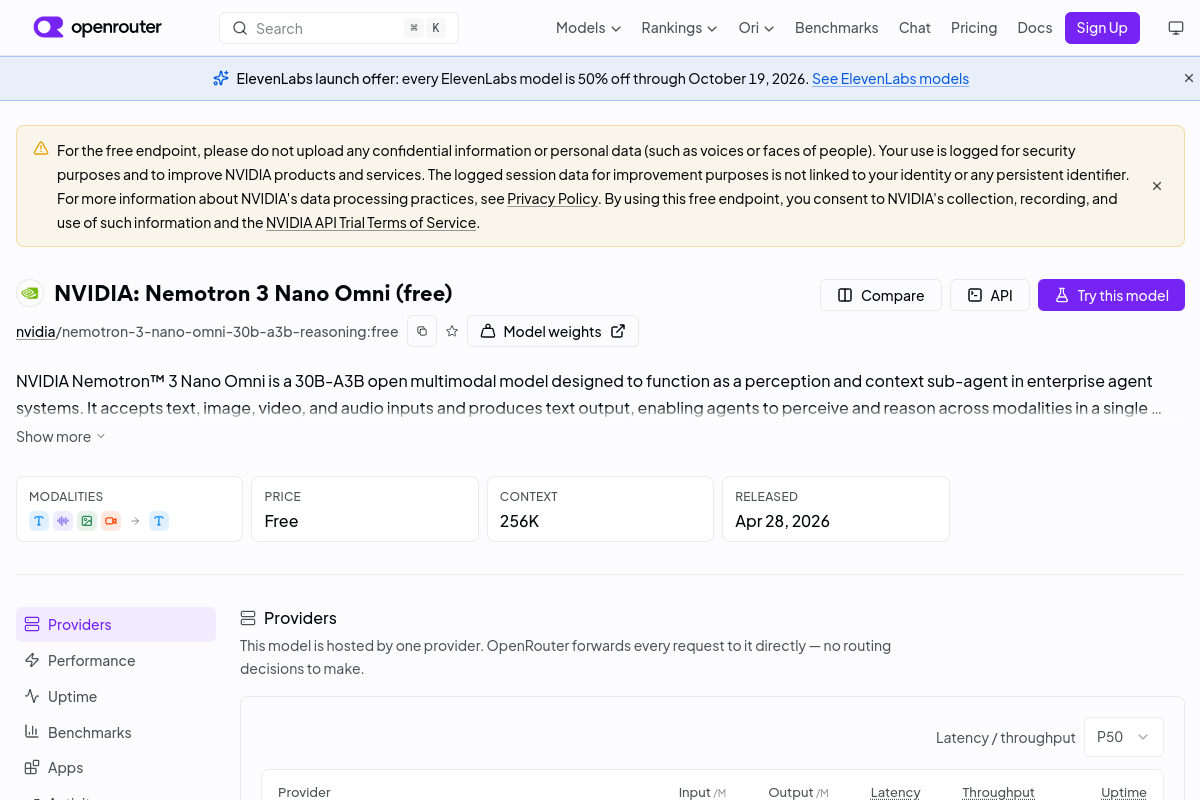Screen dimensions: 1200x800
Task: Expand the description with Show more
Action: point(61,437)
